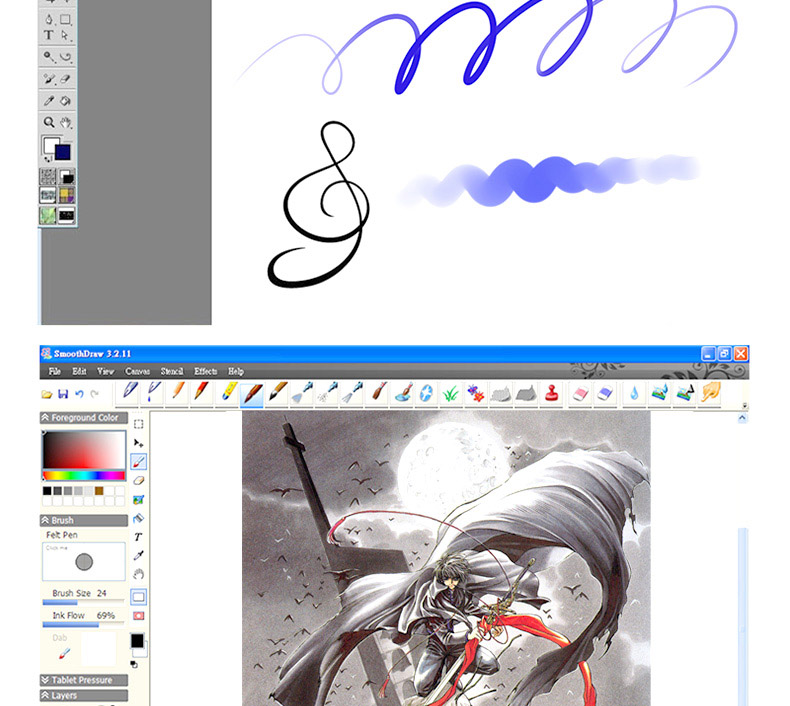Select the yellow highlighter marker brush

tap(229, 392)
